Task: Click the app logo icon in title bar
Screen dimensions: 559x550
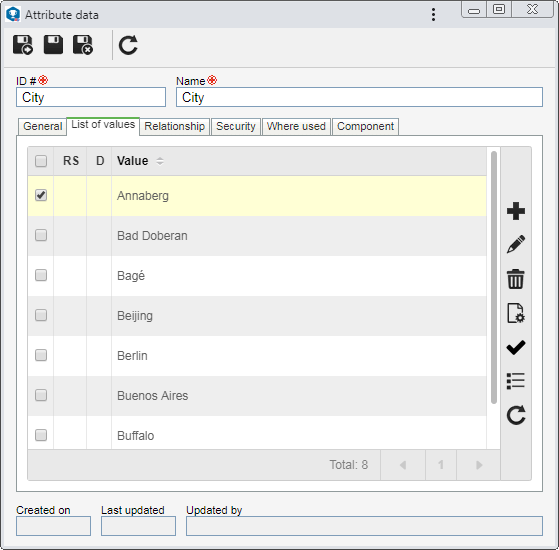Action: tap(13, 15)
